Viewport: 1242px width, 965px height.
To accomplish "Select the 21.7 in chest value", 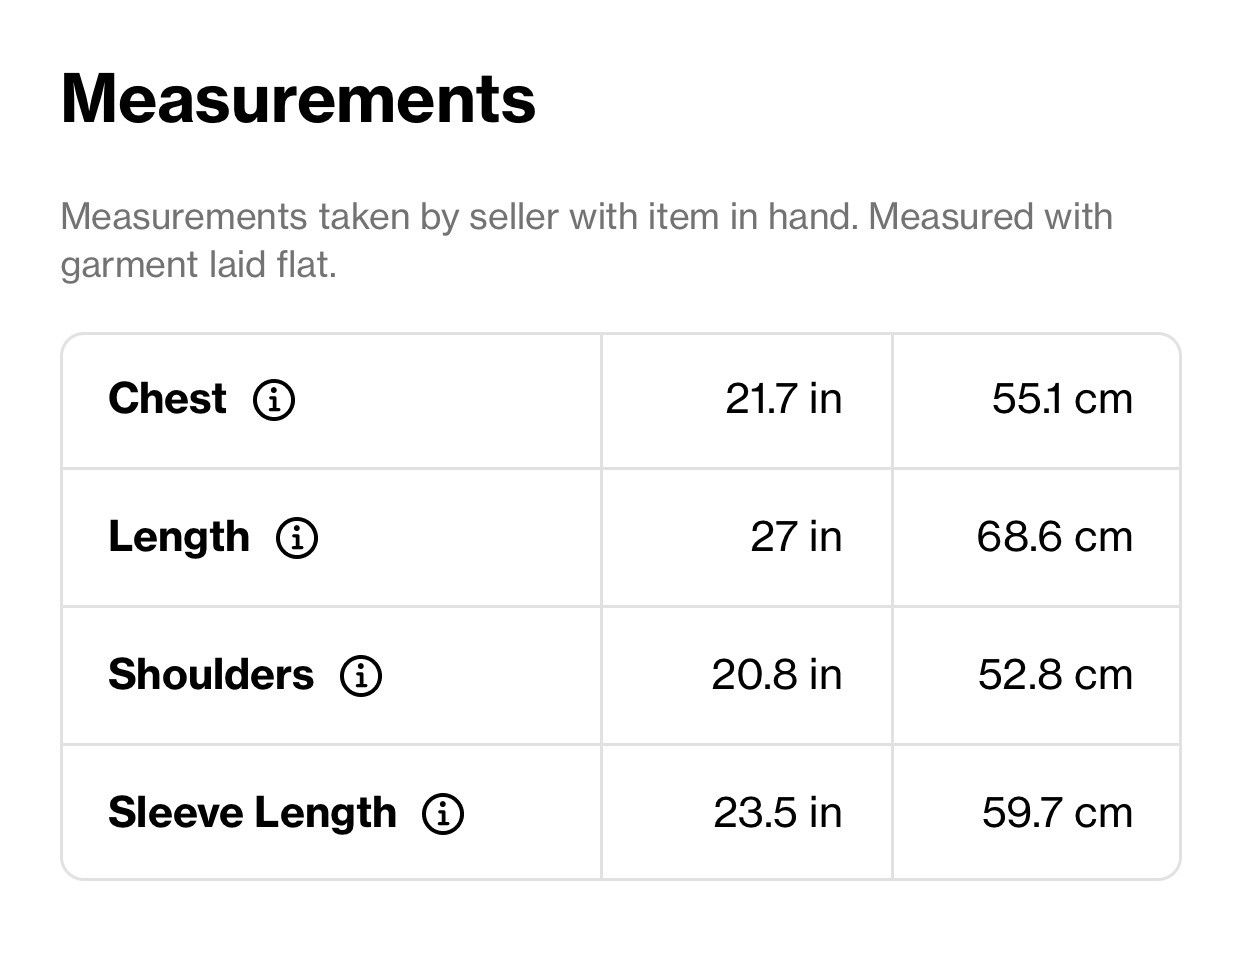I will pyautogui.click(x=783, y=399).
